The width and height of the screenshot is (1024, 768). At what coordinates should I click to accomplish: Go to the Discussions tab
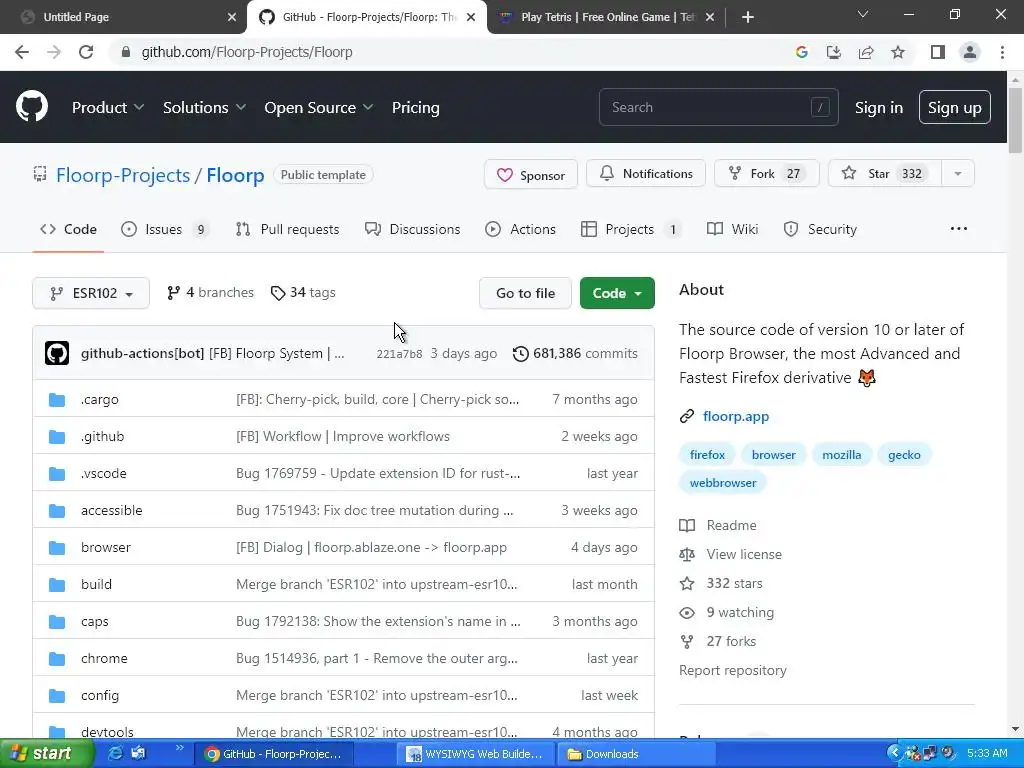click(x=412, y=229)
